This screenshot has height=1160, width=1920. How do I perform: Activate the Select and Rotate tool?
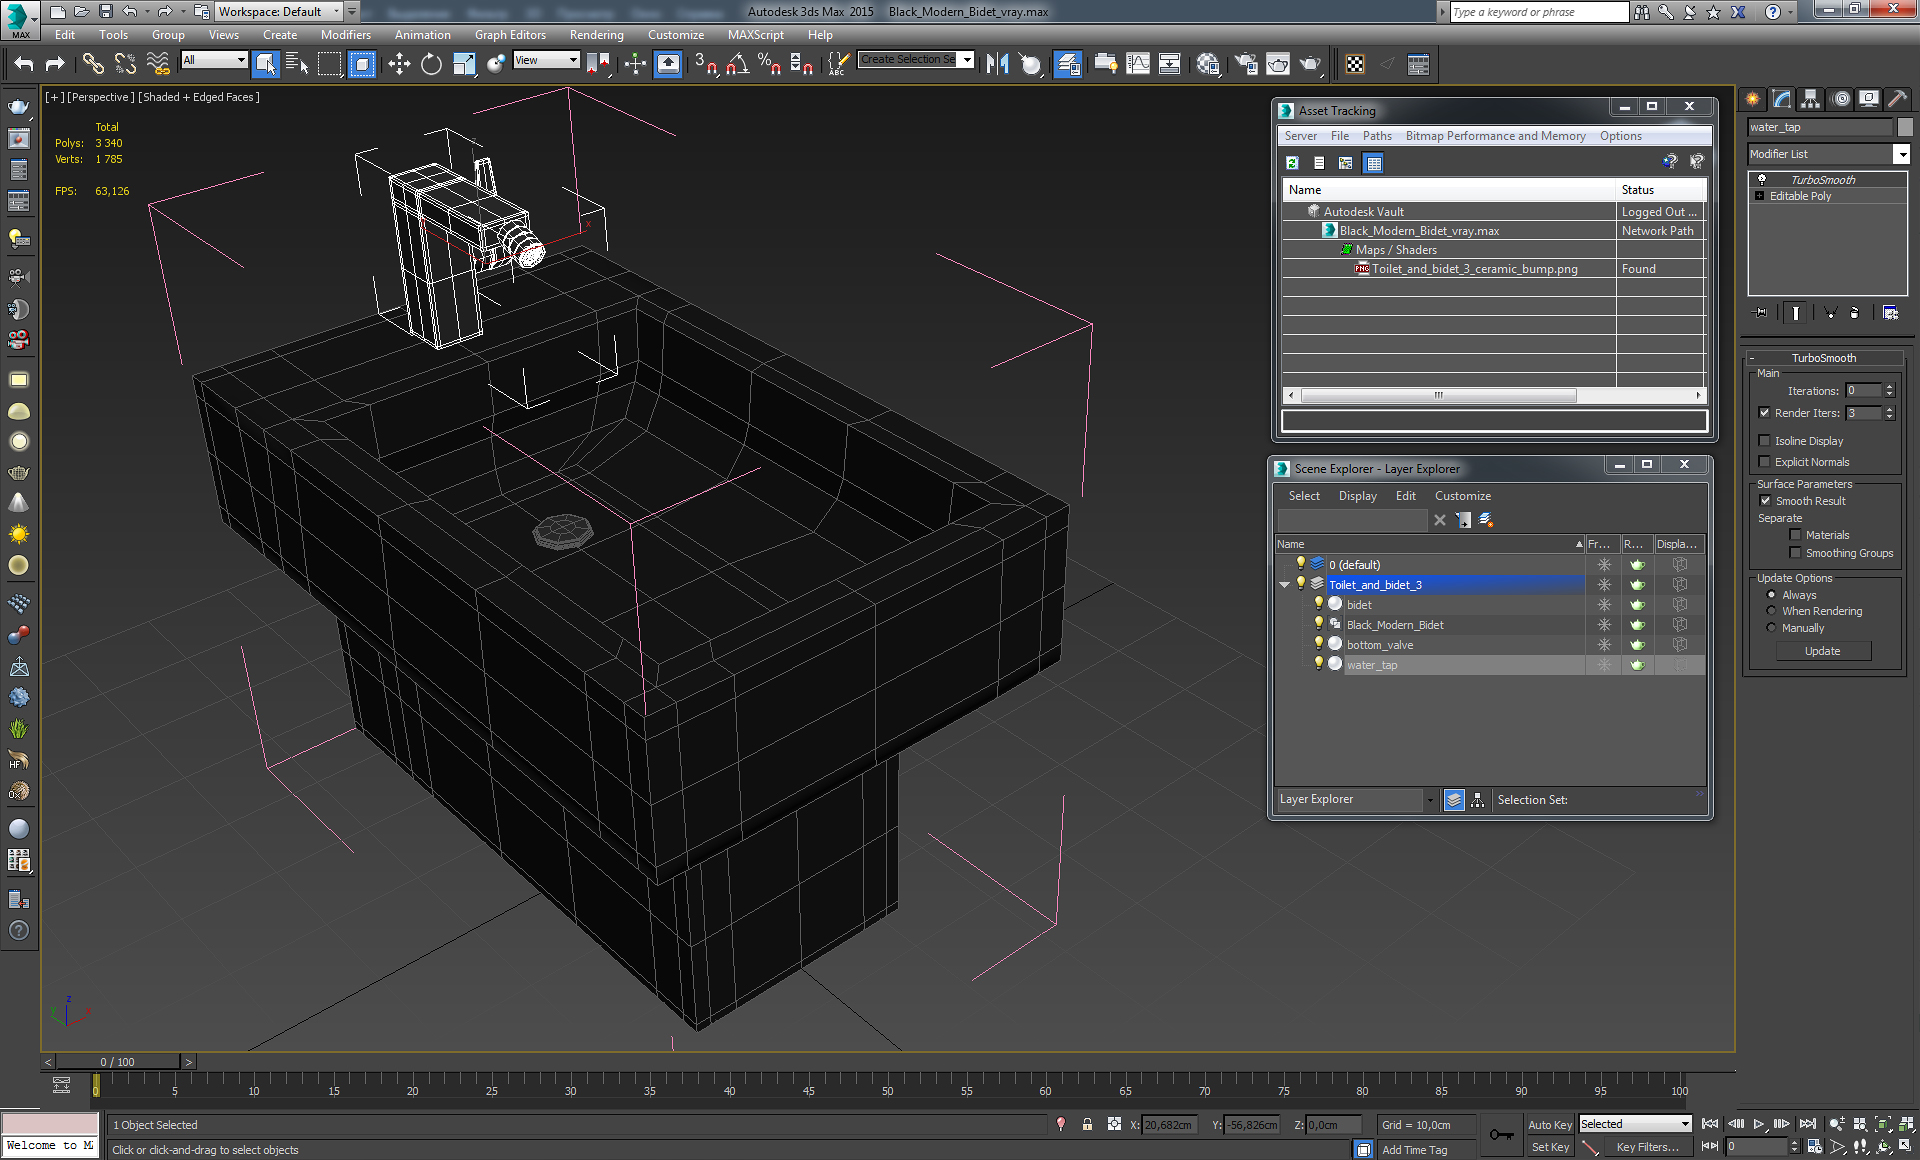(431, 64)
